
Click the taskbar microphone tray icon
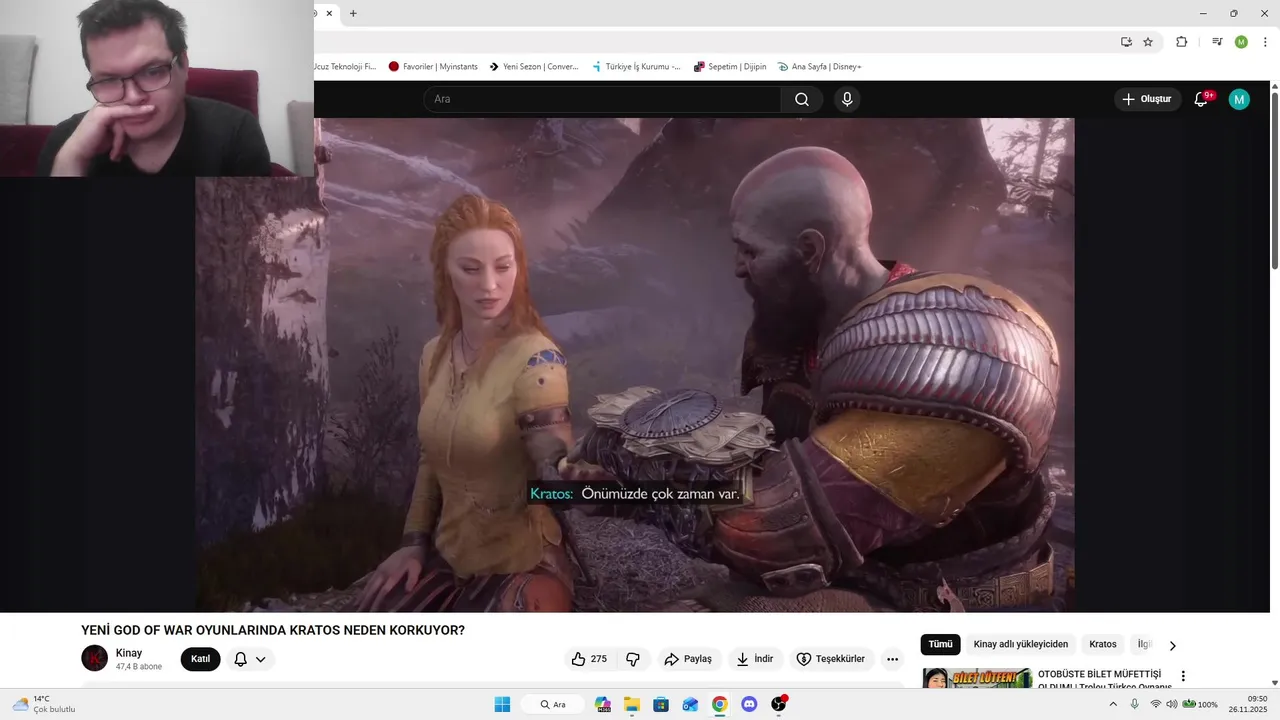click(1134, 704)
